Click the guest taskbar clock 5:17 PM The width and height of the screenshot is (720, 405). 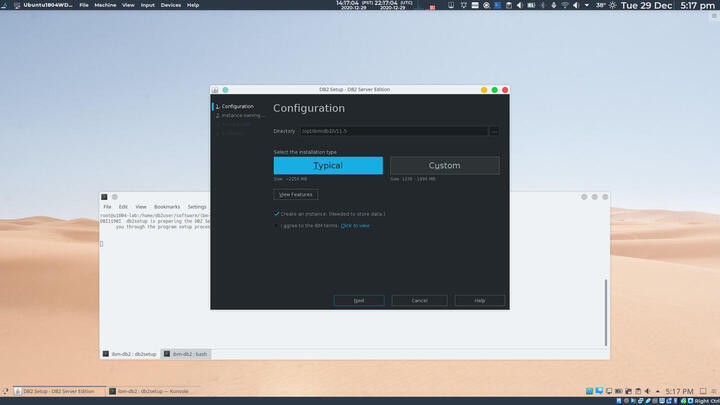[679, 391]
